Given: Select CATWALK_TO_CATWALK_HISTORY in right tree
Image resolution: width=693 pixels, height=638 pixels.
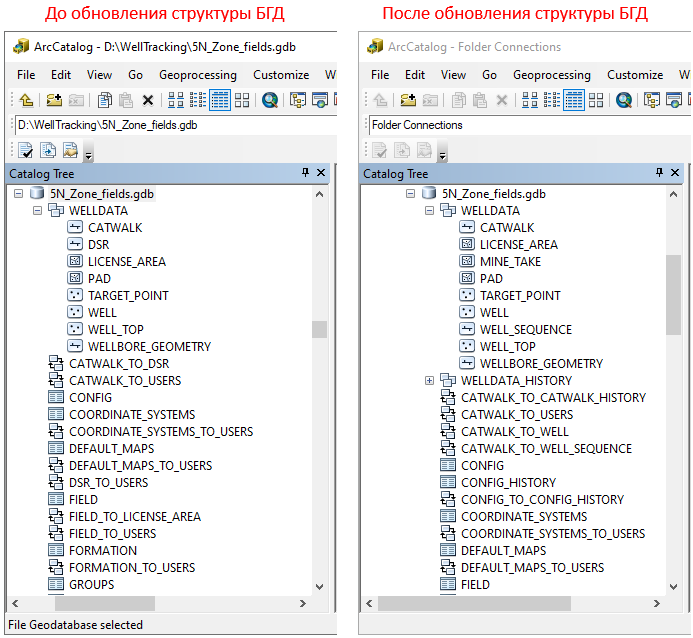Looking at the screenshot, I should click(x=553, y=398).
